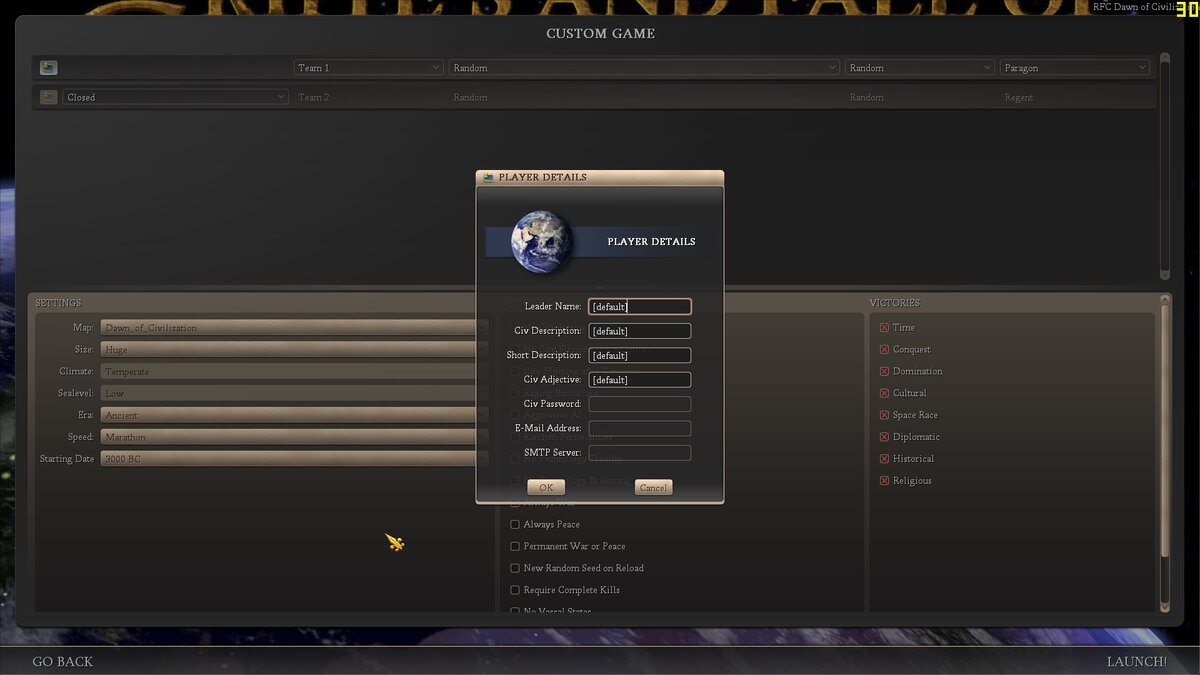Screen dimensions: 1200x675
Task: Click the SETTINGS panel heading
Action: (58, 303)
